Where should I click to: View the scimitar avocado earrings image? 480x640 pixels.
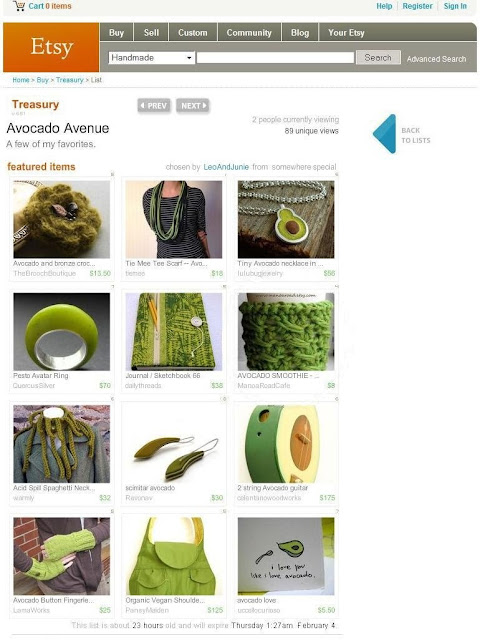click(174, 444)
